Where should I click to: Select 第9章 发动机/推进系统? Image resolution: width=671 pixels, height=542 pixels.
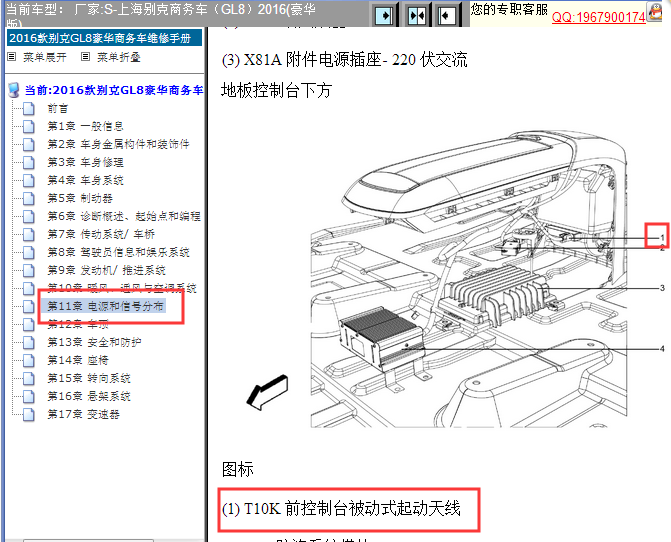tap(106, 270)
